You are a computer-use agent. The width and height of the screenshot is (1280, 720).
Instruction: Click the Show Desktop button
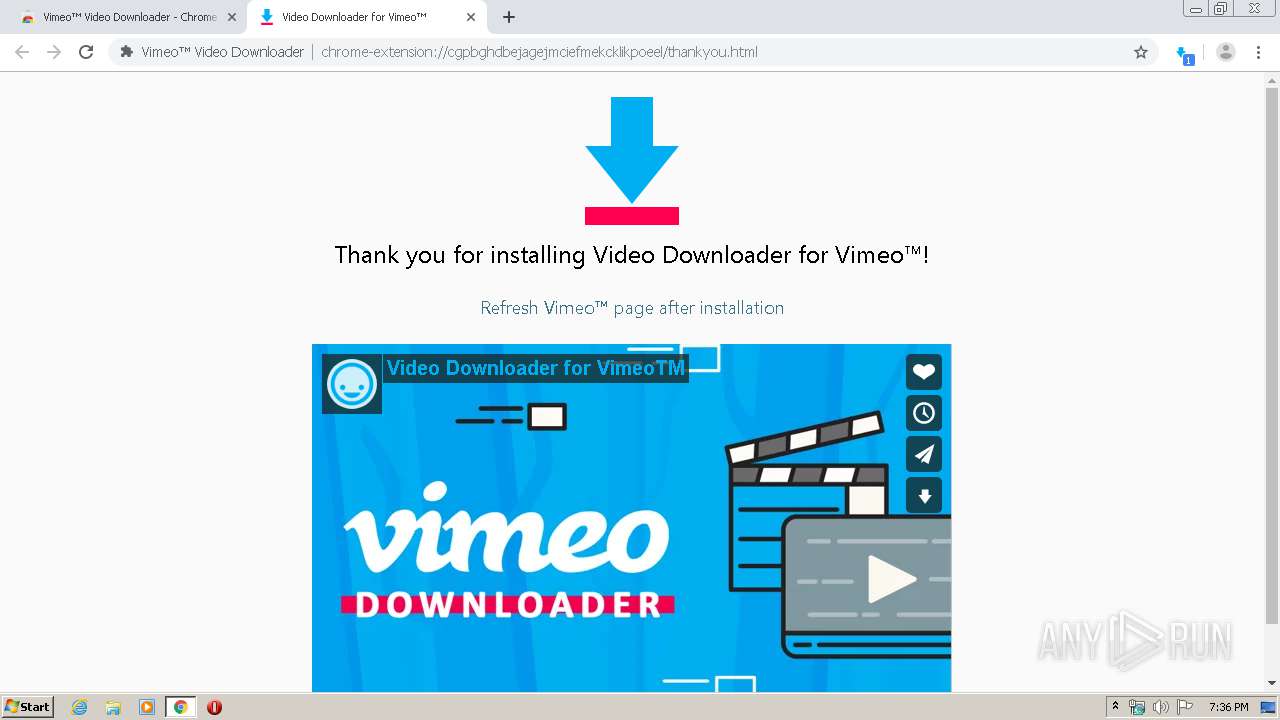[1269, 707]
